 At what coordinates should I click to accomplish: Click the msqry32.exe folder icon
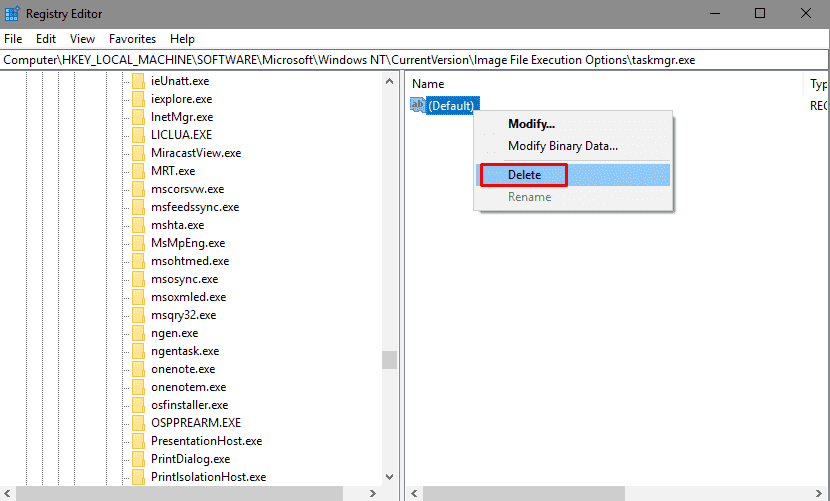point(138,315)
